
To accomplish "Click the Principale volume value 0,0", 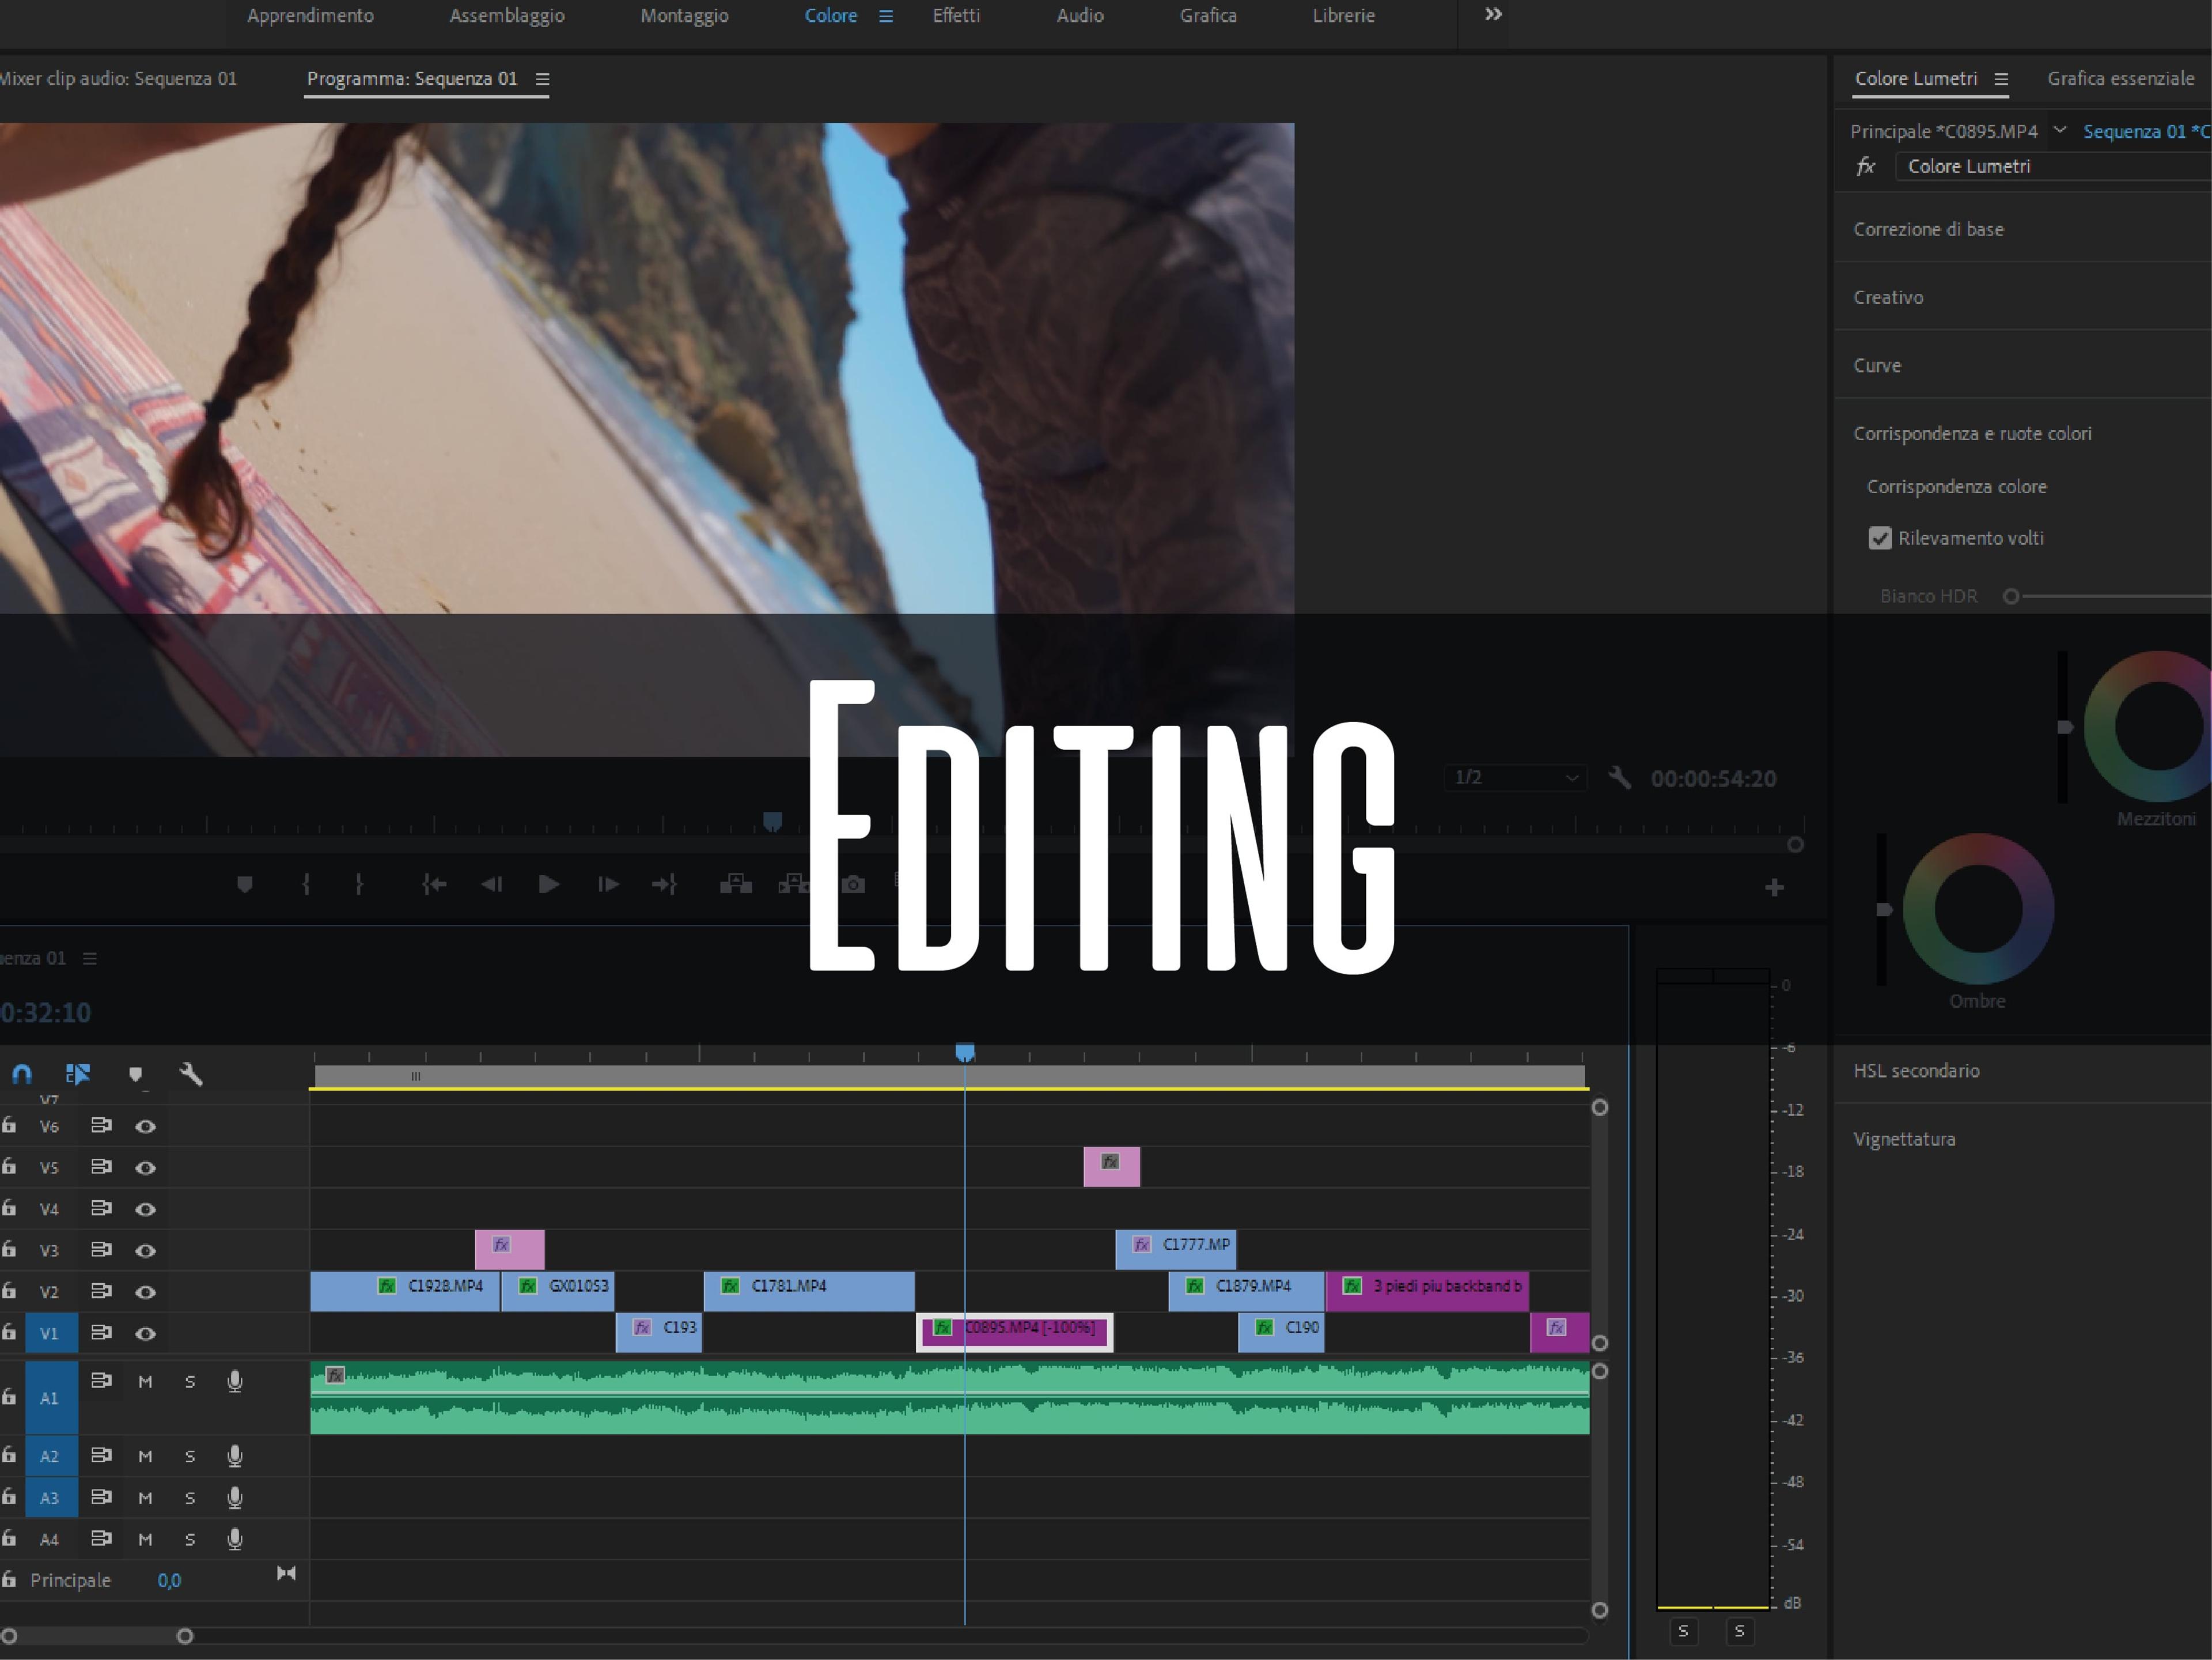I will pos(169,1581).
